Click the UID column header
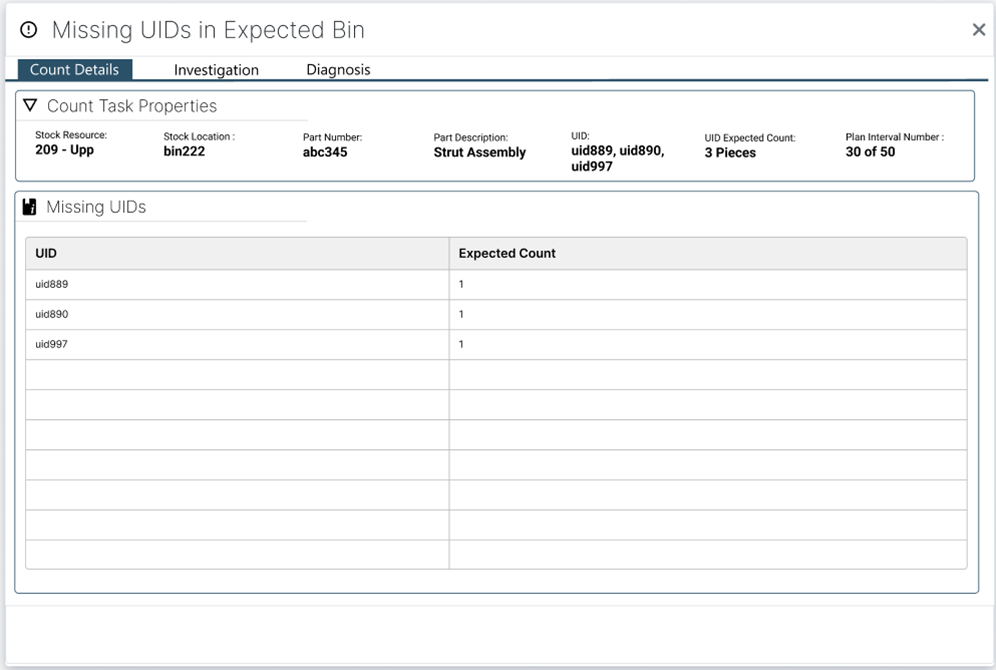 point(44,253)
